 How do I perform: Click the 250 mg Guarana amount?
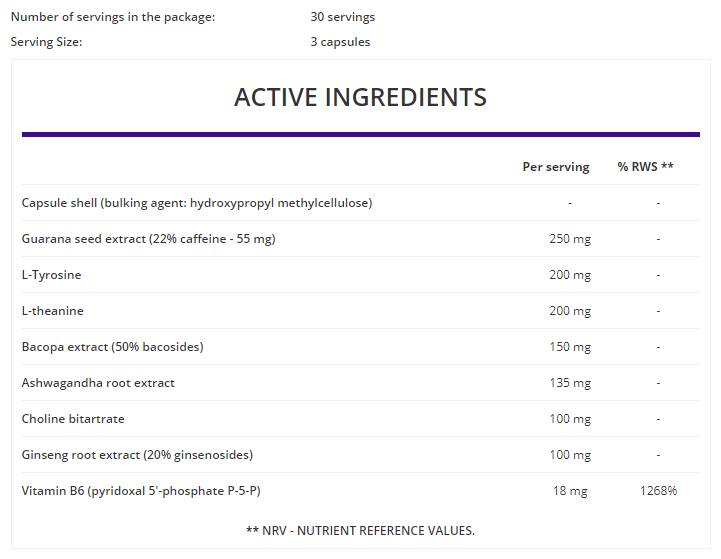click(x=570, y=239)
